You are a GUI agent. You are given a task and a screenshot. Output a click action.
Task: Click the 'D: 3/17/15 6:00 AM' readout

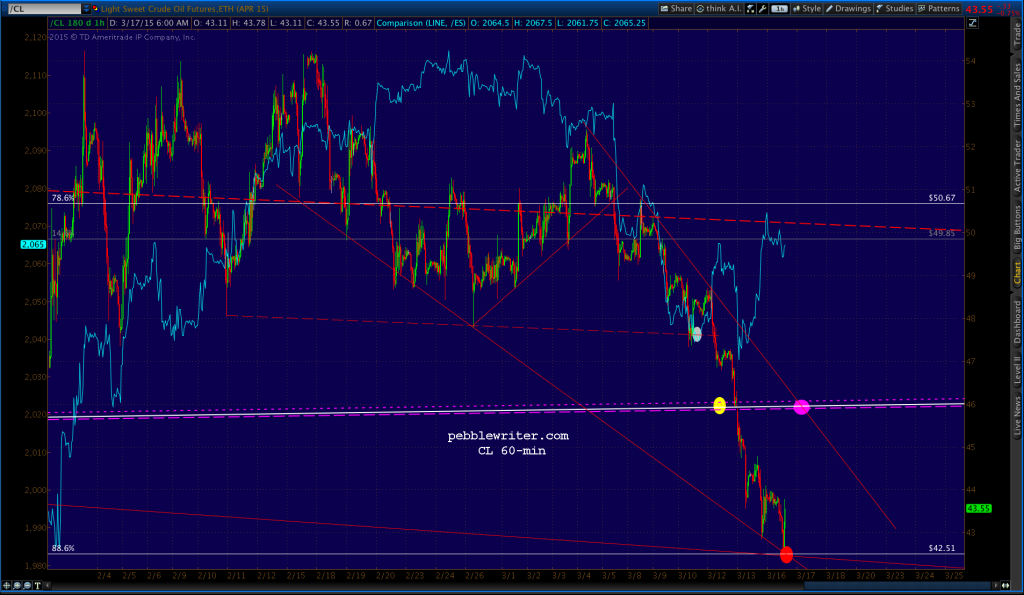[149, 23]
